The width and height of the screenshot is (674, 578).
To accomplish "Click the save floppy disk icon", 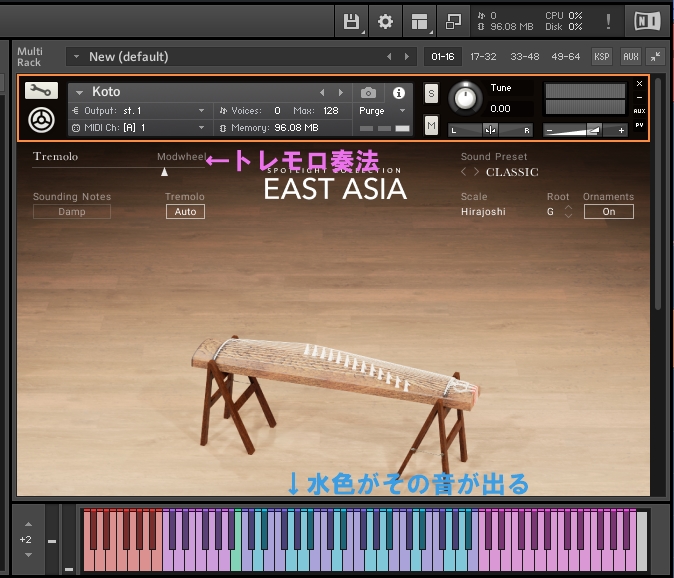I will (351, 21).
